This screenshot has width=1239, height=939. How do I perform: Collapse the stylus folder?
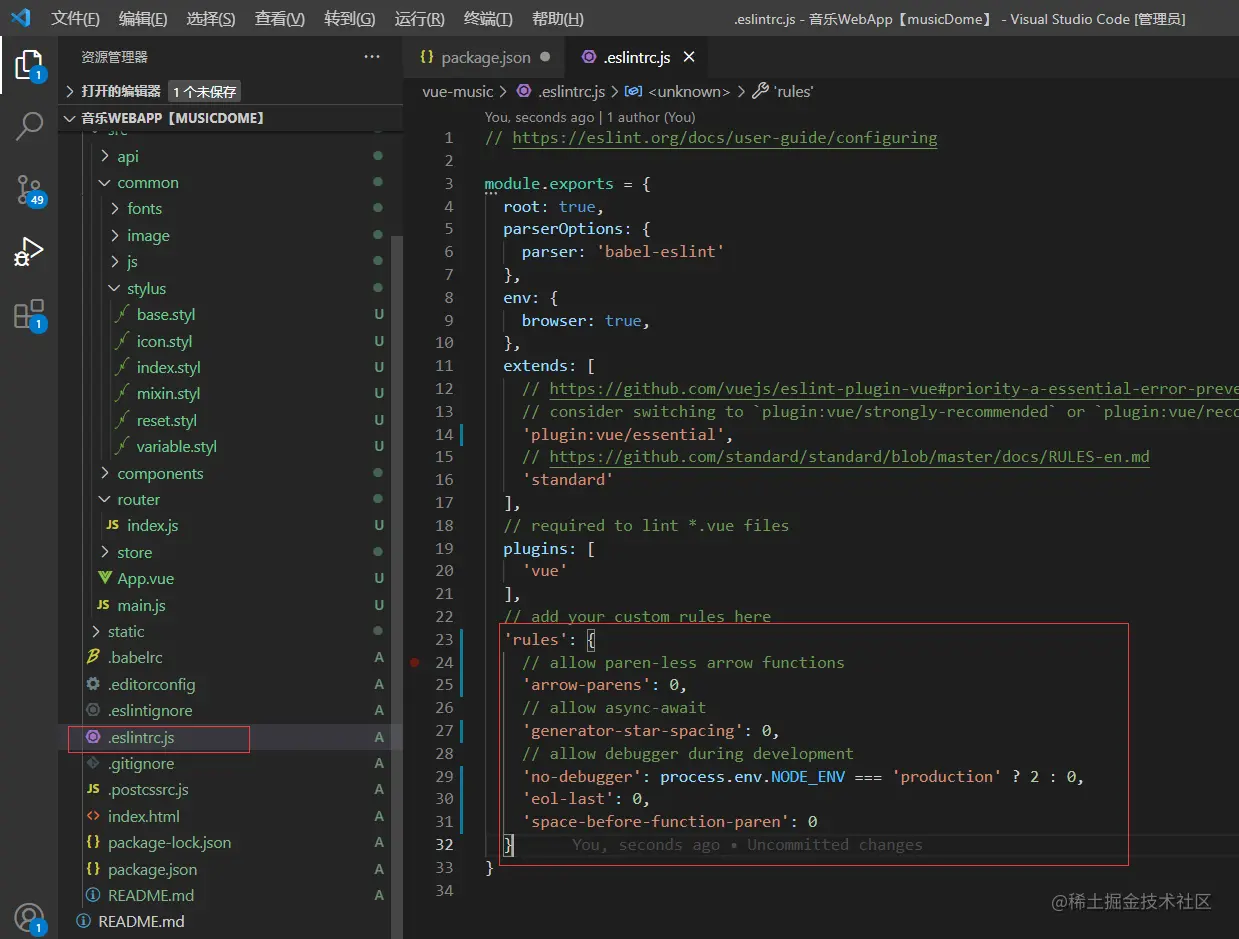point(146,288)
